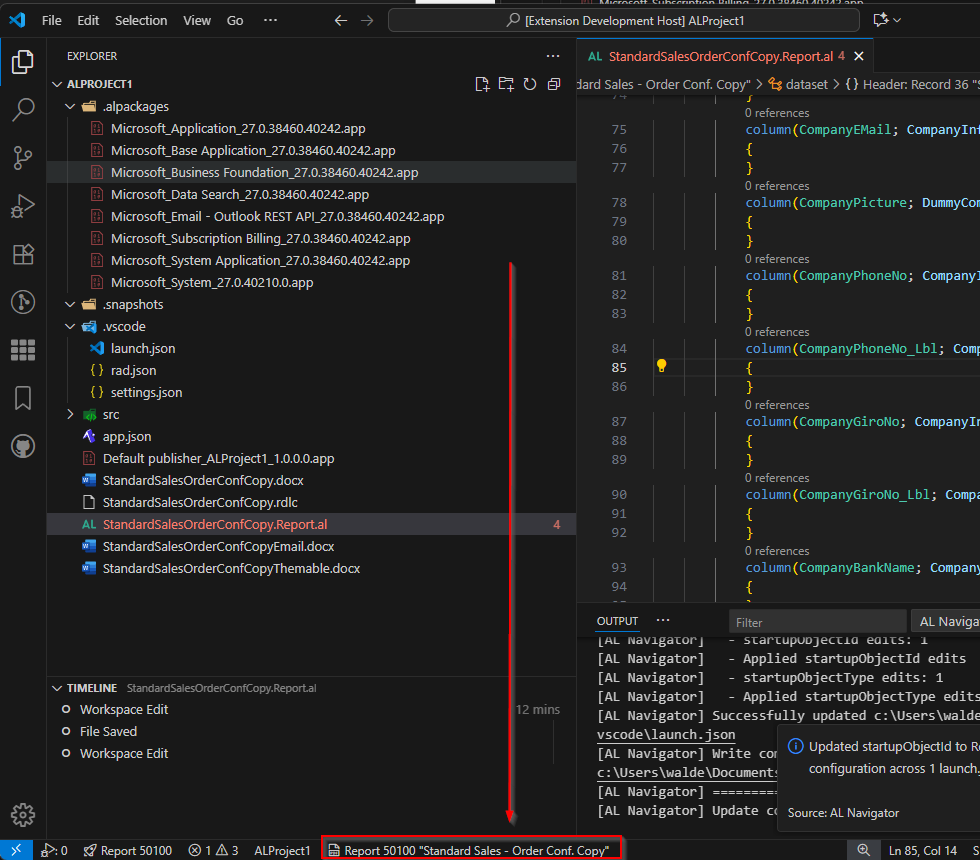Open the Search view in activity bar
Screen dimensions: 980x860
(x=22, y=110)
